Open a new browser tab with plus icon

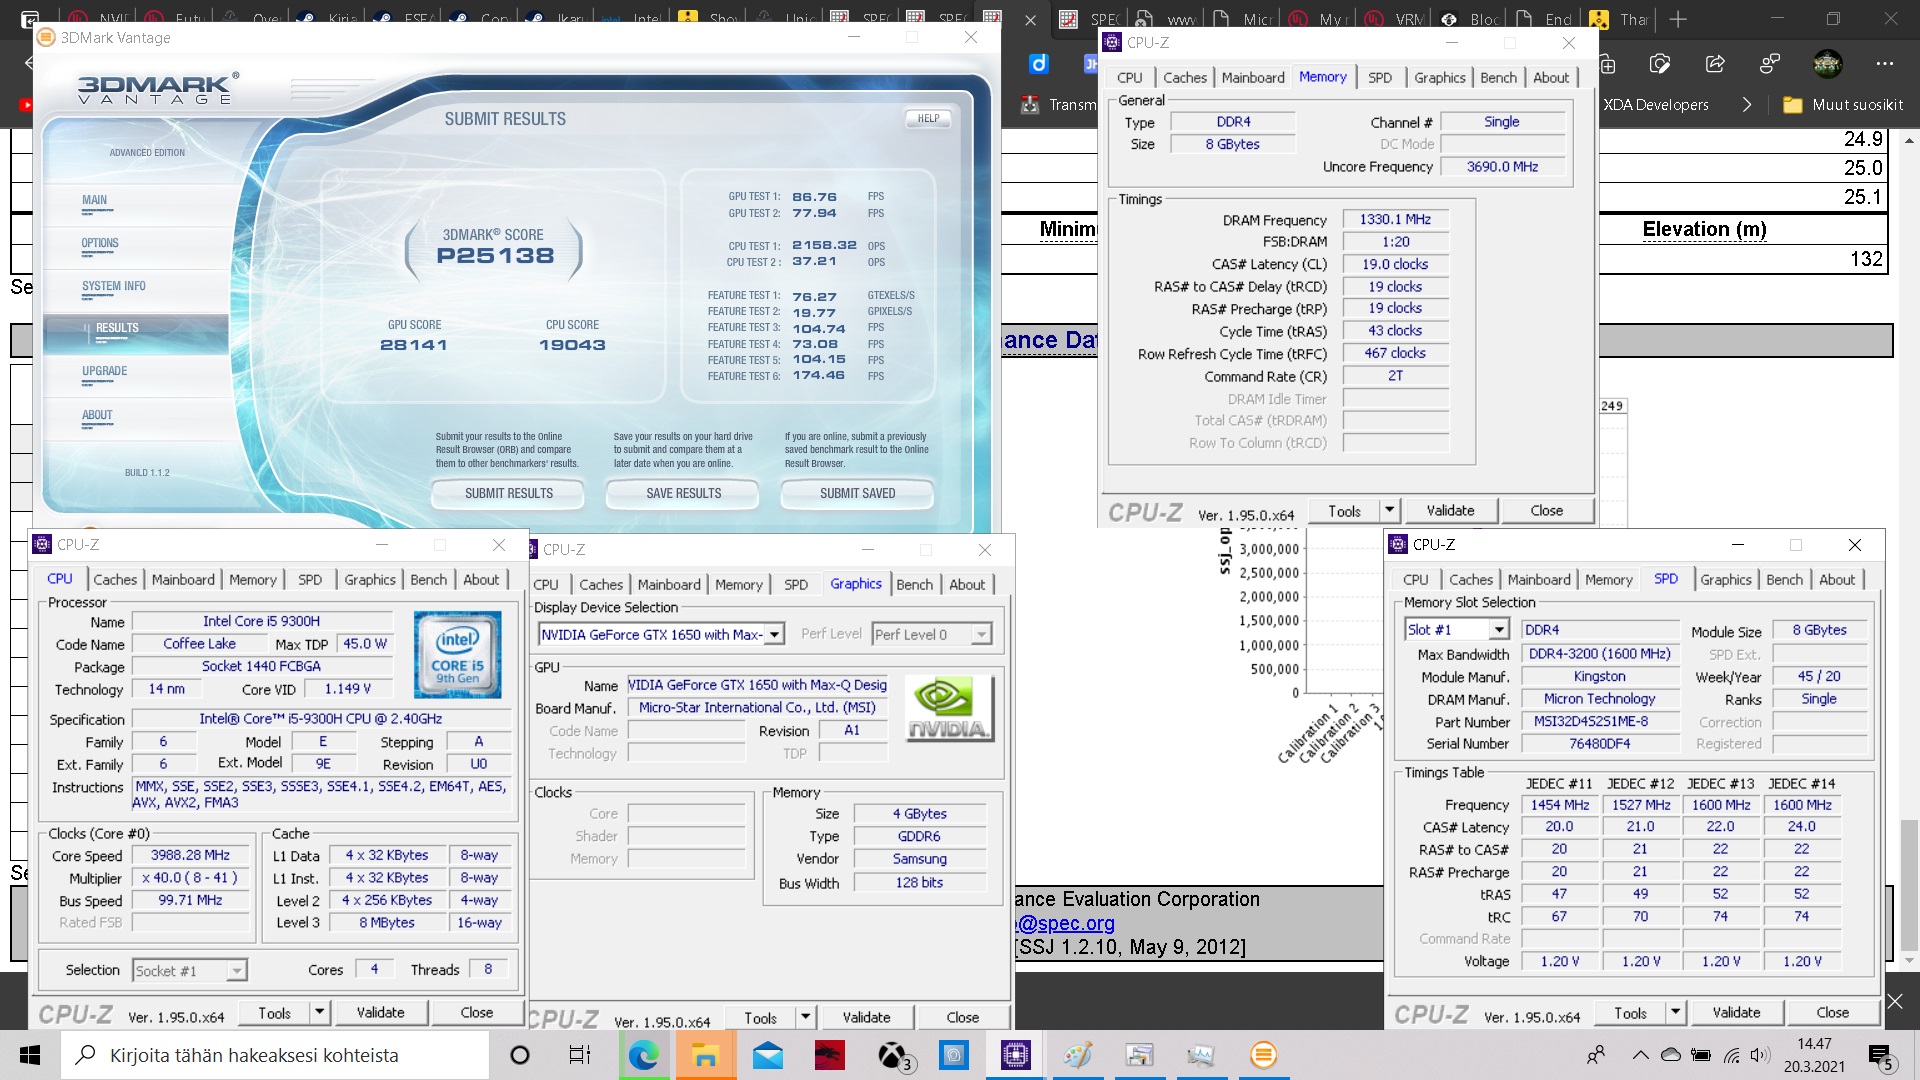[1679, 19]
